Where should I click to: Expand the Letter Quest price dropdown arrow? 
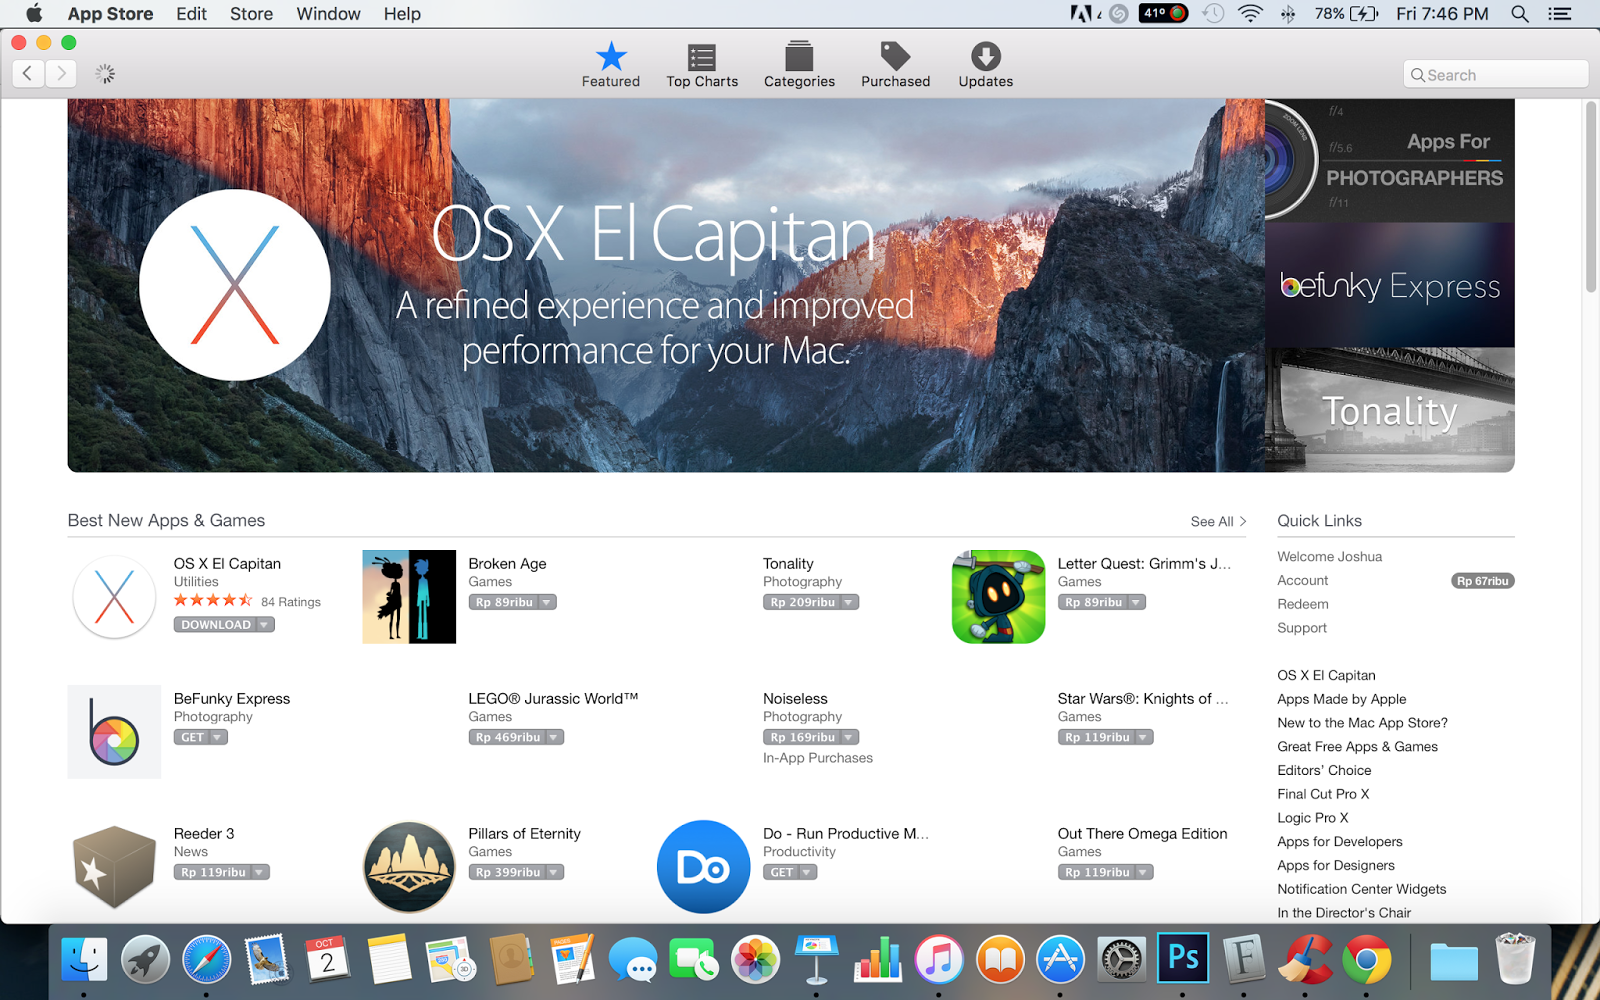pos(1136,602)
